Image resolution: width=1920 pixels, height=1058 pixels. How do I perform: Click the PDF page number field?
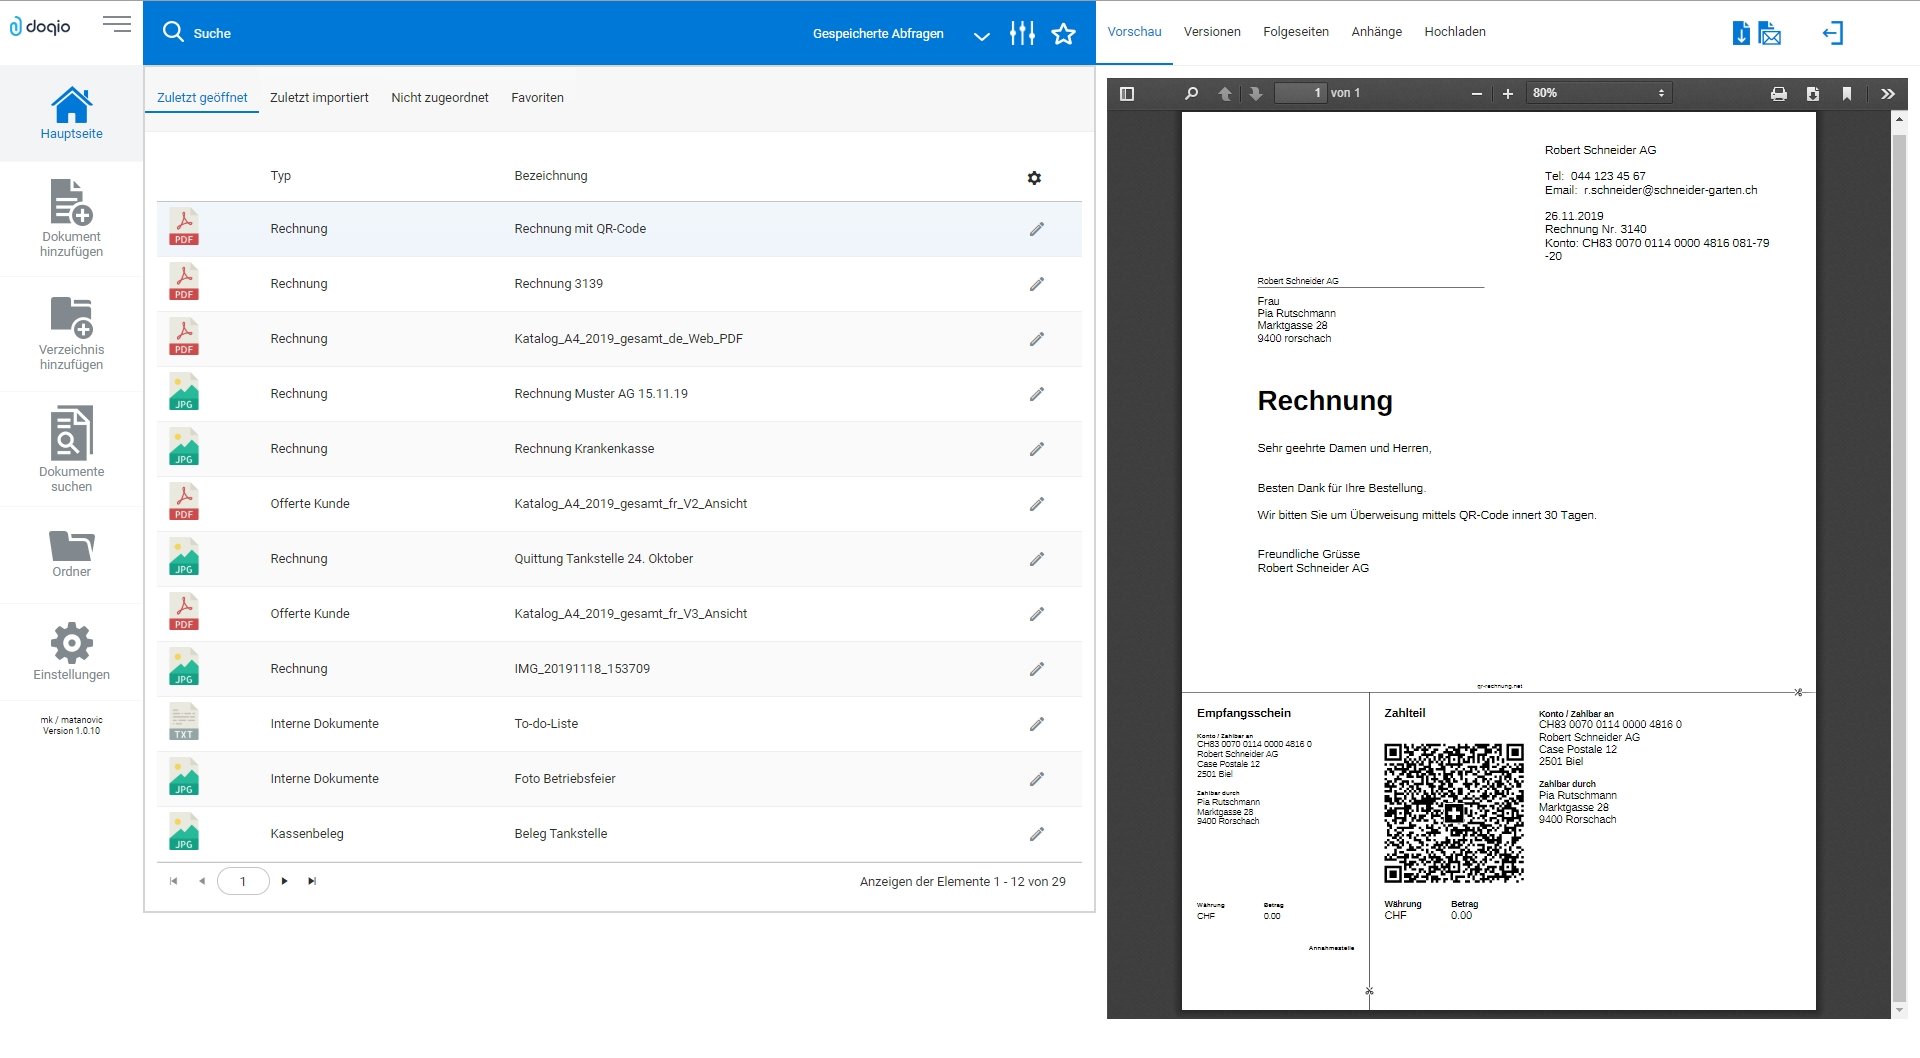click(1301, 93)
